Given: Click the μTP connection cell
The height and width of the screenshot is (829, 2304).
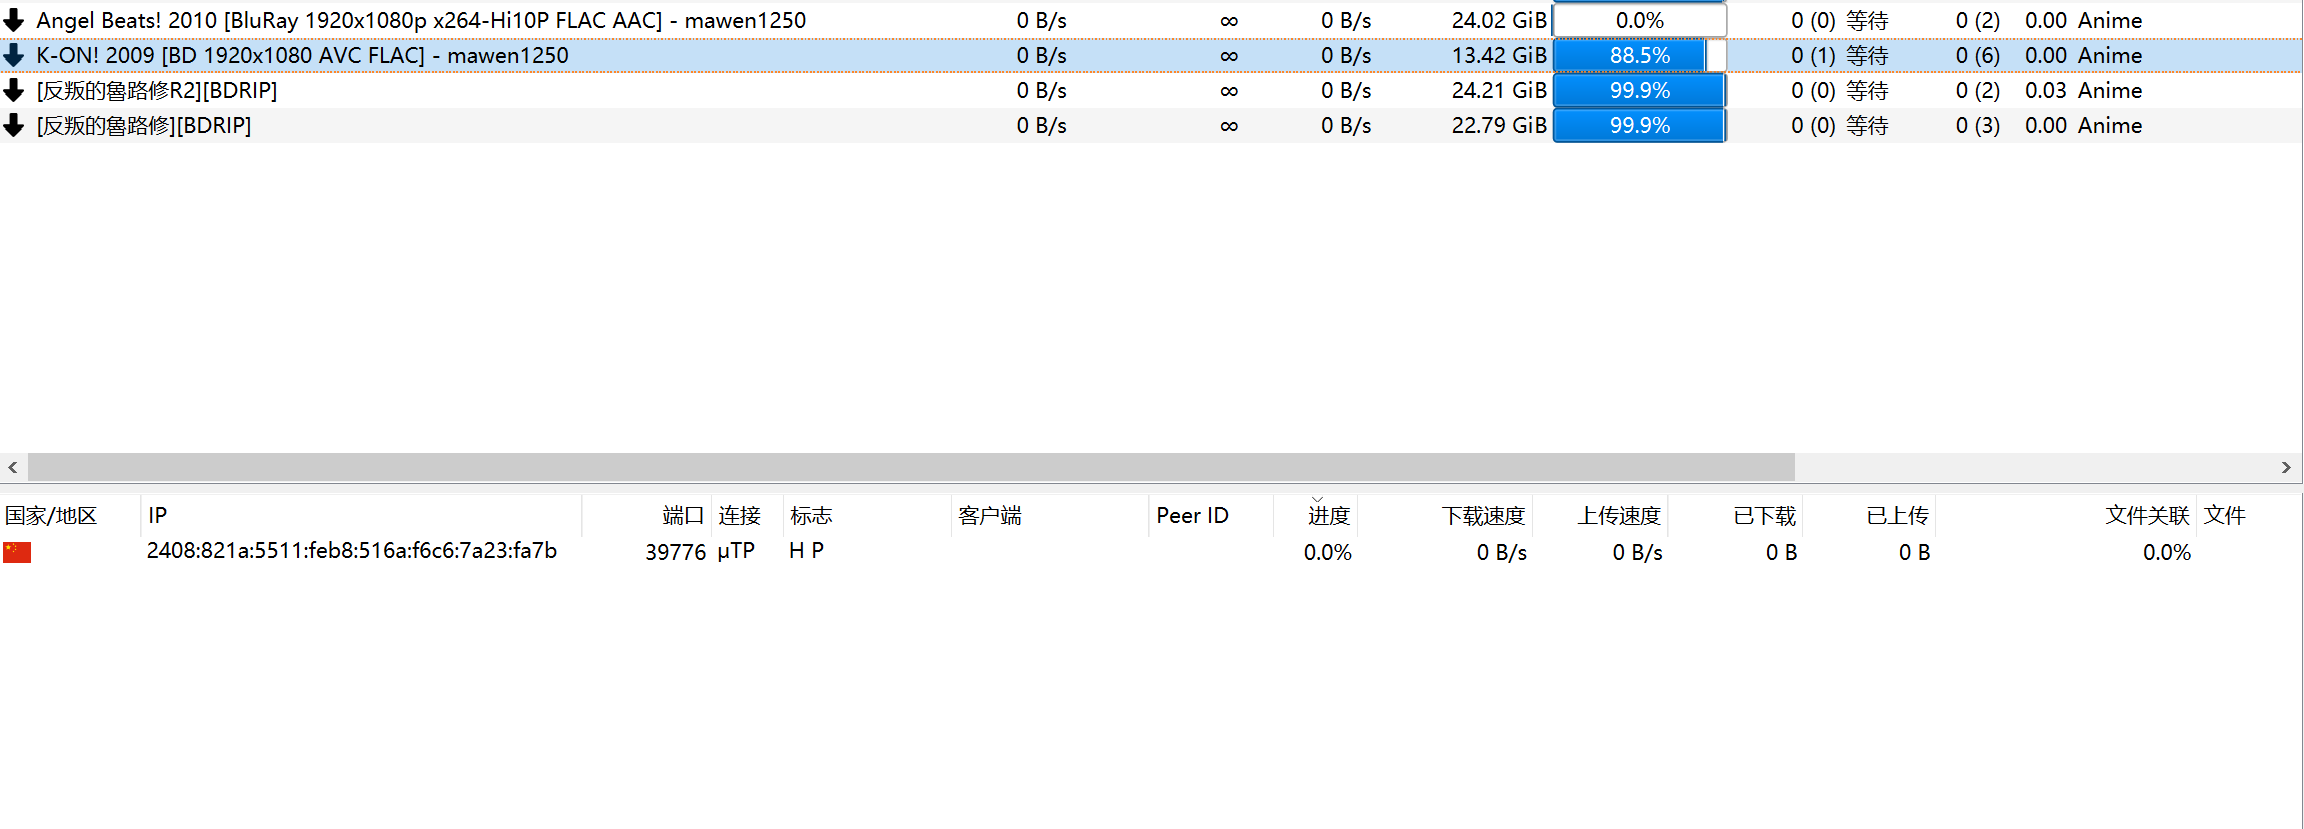Looking at the screenshot, I should 736,552.
